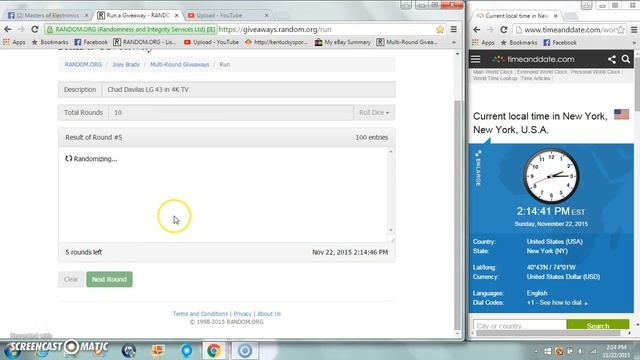
Task: Open the Facebook bookmark in left window
Action: pos(91,42)
